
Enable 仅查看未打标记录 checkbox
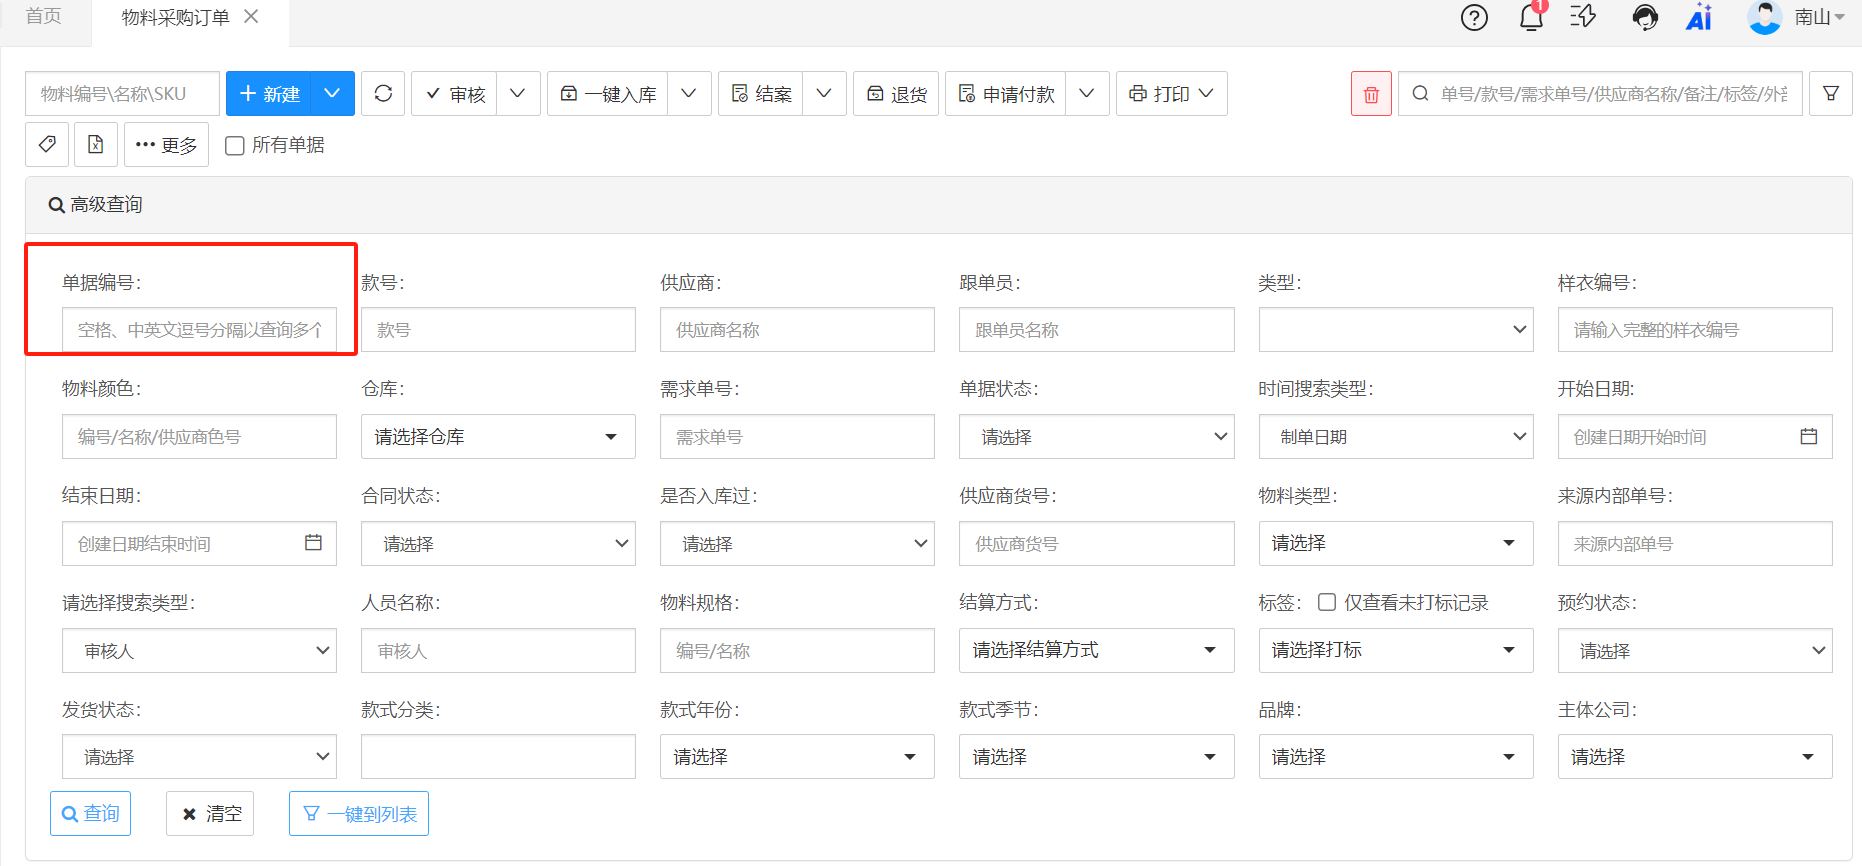tap(1327, 602)
